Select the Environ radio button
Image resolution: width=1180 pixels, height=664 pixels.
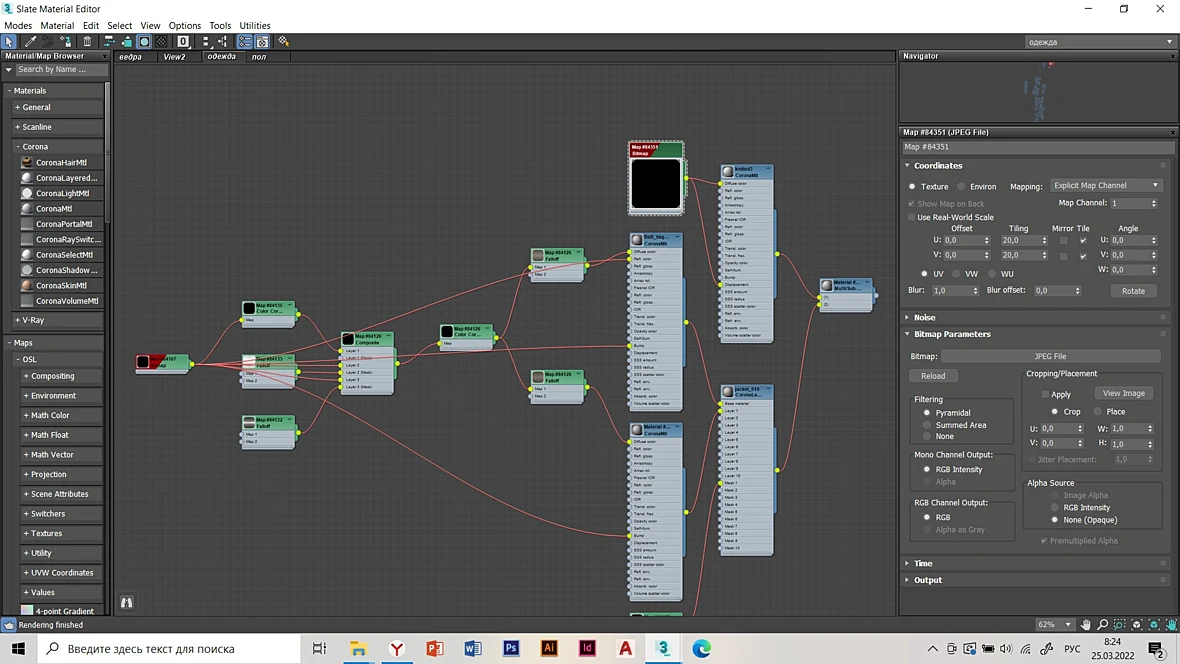pos(961,187)
